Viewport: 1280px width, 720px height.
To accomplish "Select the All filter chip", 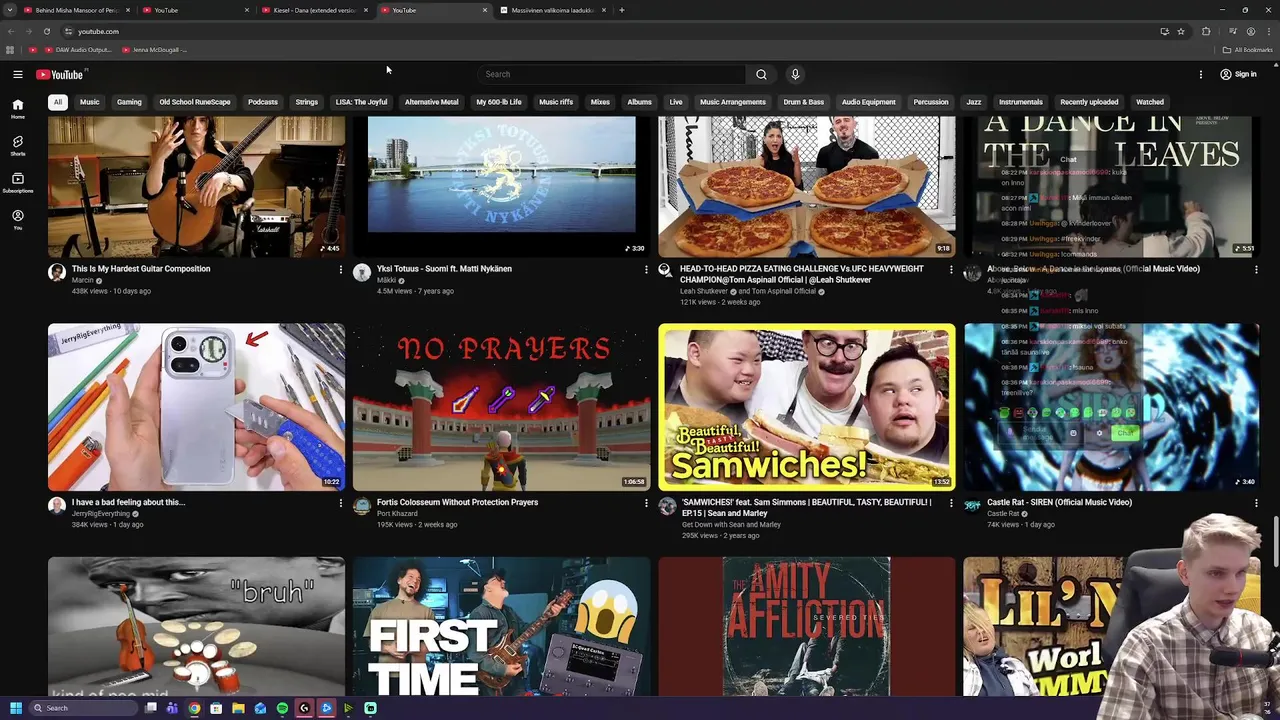I will [58, 102].
